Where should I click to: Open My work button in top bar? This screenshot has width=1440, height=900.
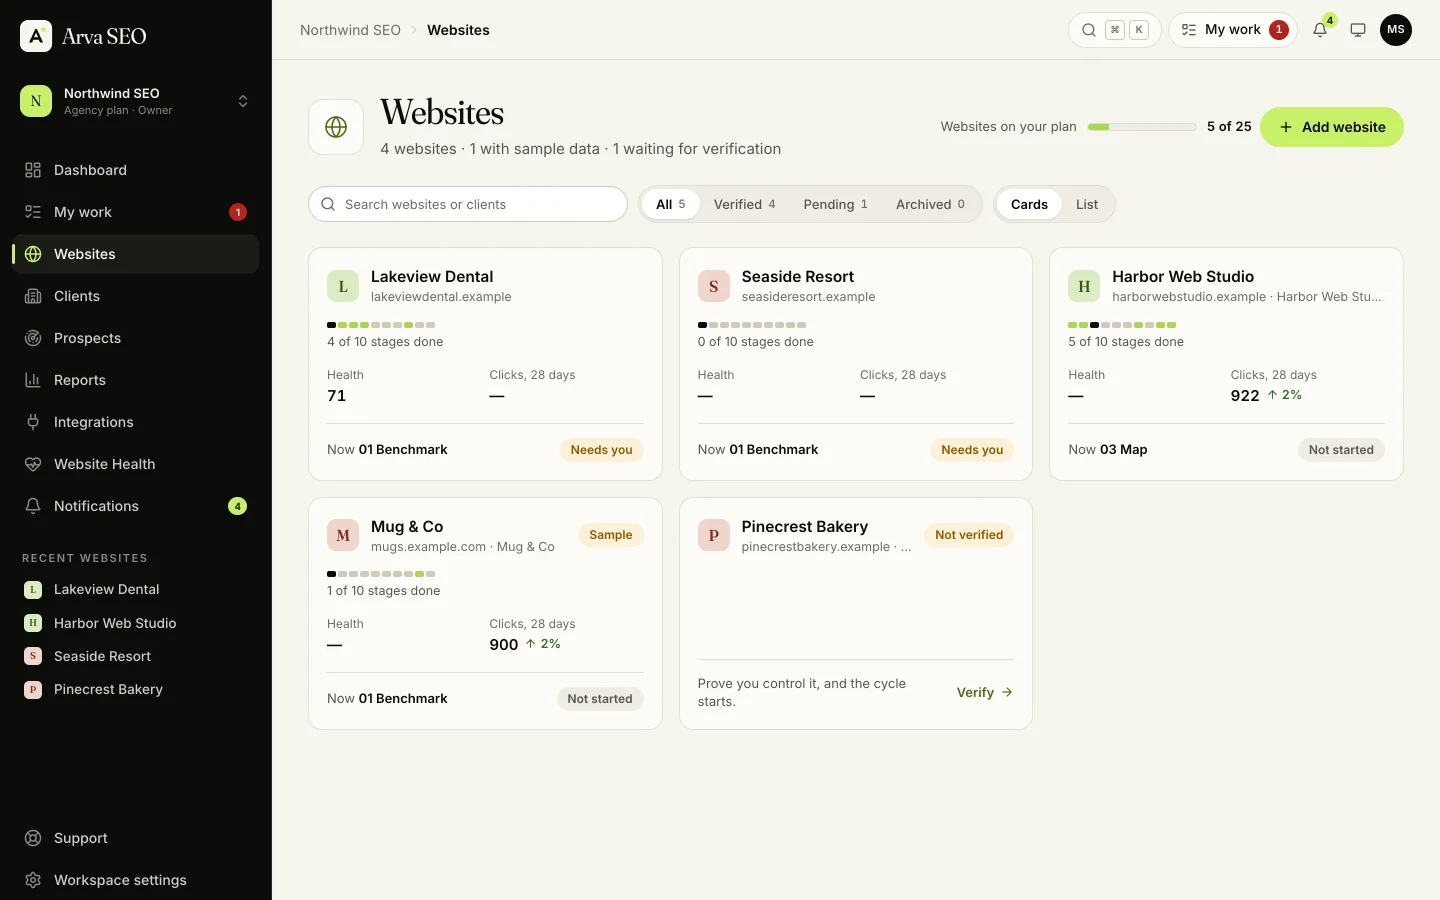click(x=1232, y=30)
